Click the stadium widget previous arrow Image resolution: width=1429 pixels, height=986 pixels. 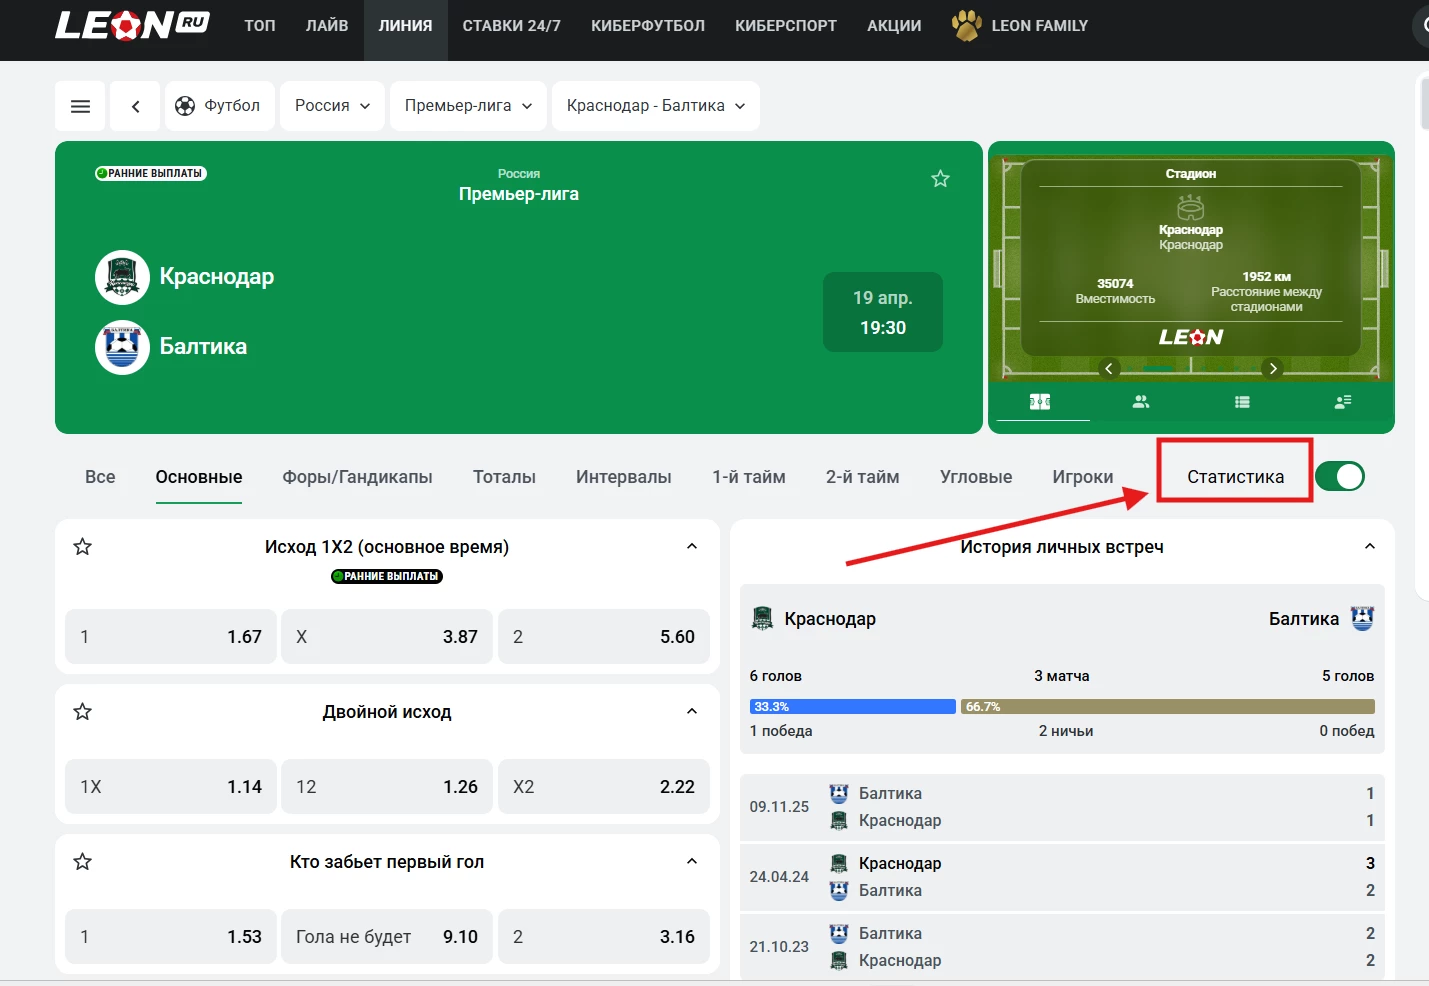[1108, 368]
